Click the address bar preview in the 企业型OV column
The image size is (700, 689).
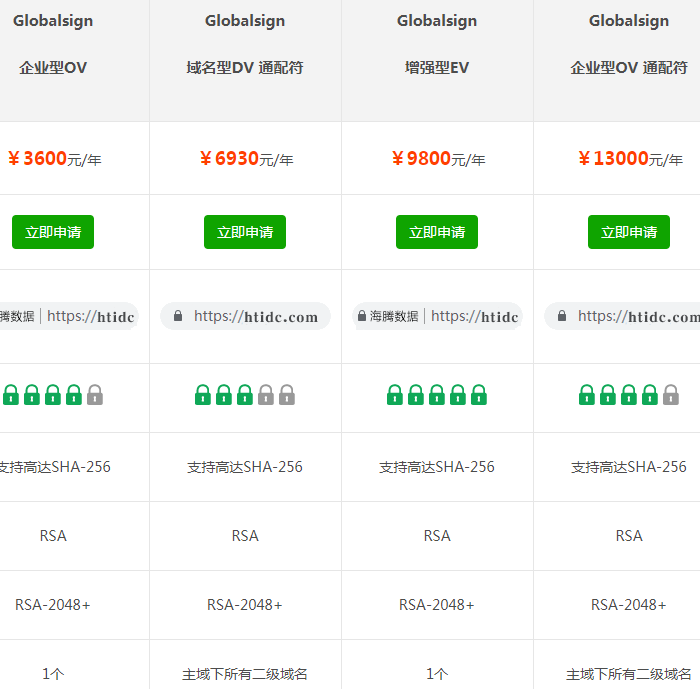click(x=69, y=316)
